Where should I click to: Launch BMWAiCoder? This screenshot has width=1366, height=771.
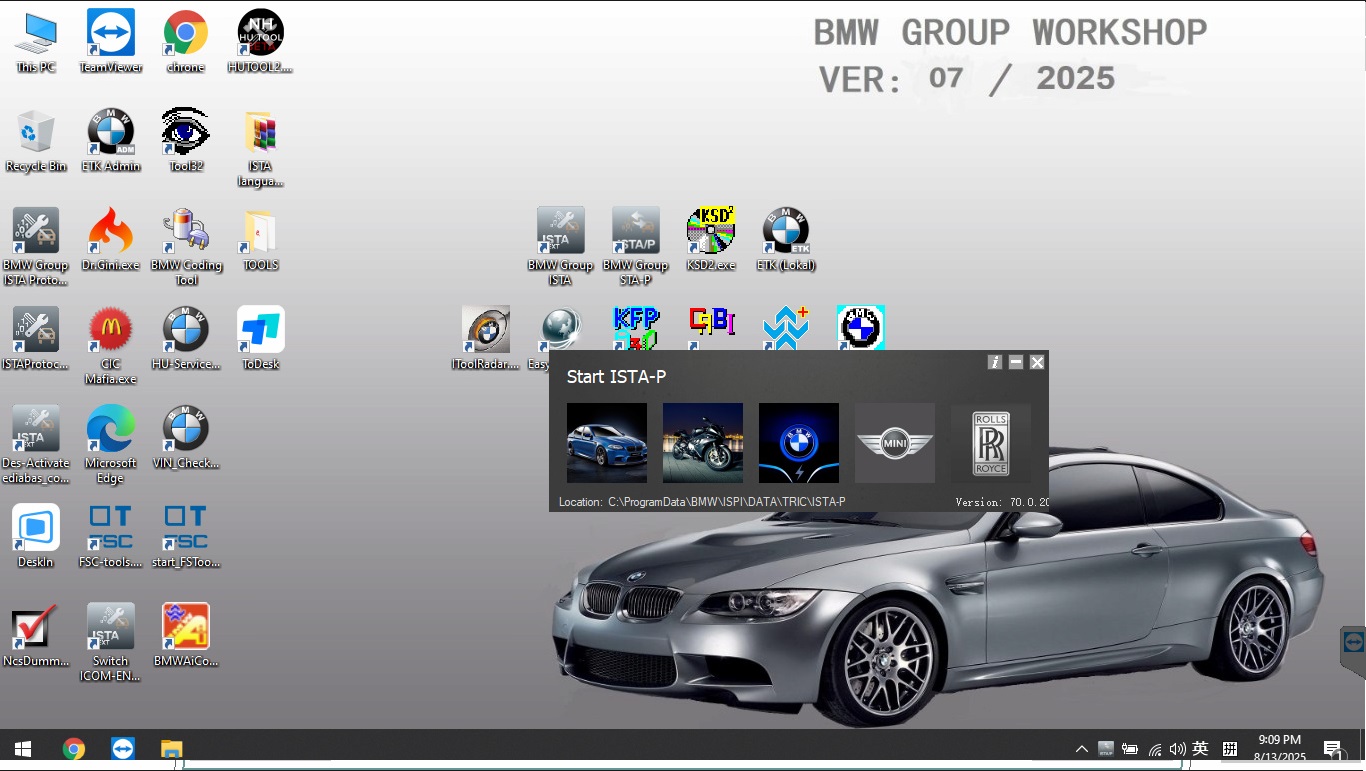[x=186, y=625]
